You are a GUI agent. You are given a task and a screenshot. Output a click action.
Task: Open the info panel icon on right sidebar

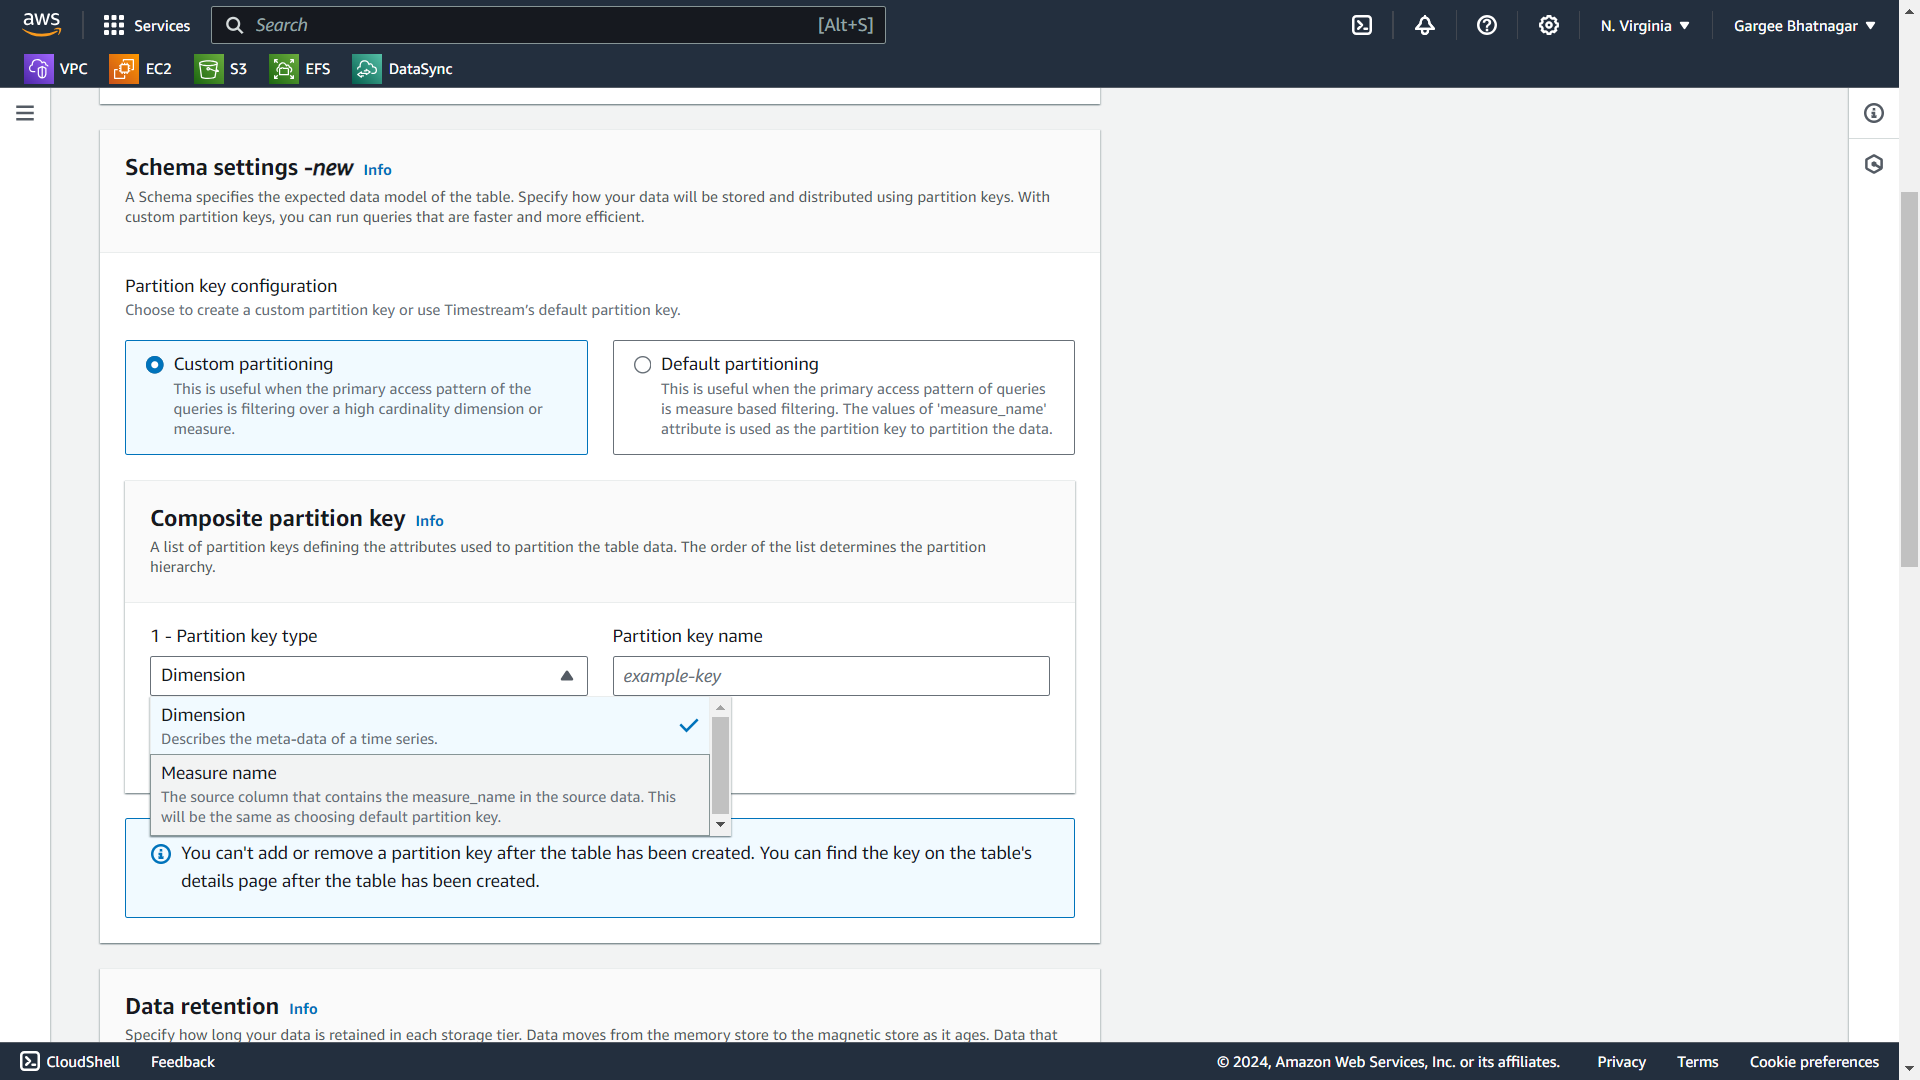[1874, 113]
